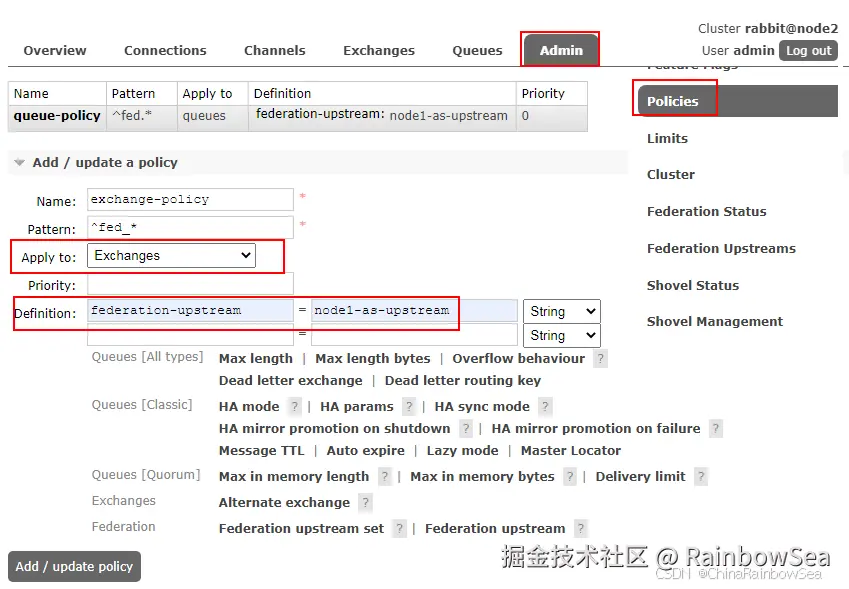Open help for Max in memory bytes
Screen dimensions: 849x589
pos(570,476)
